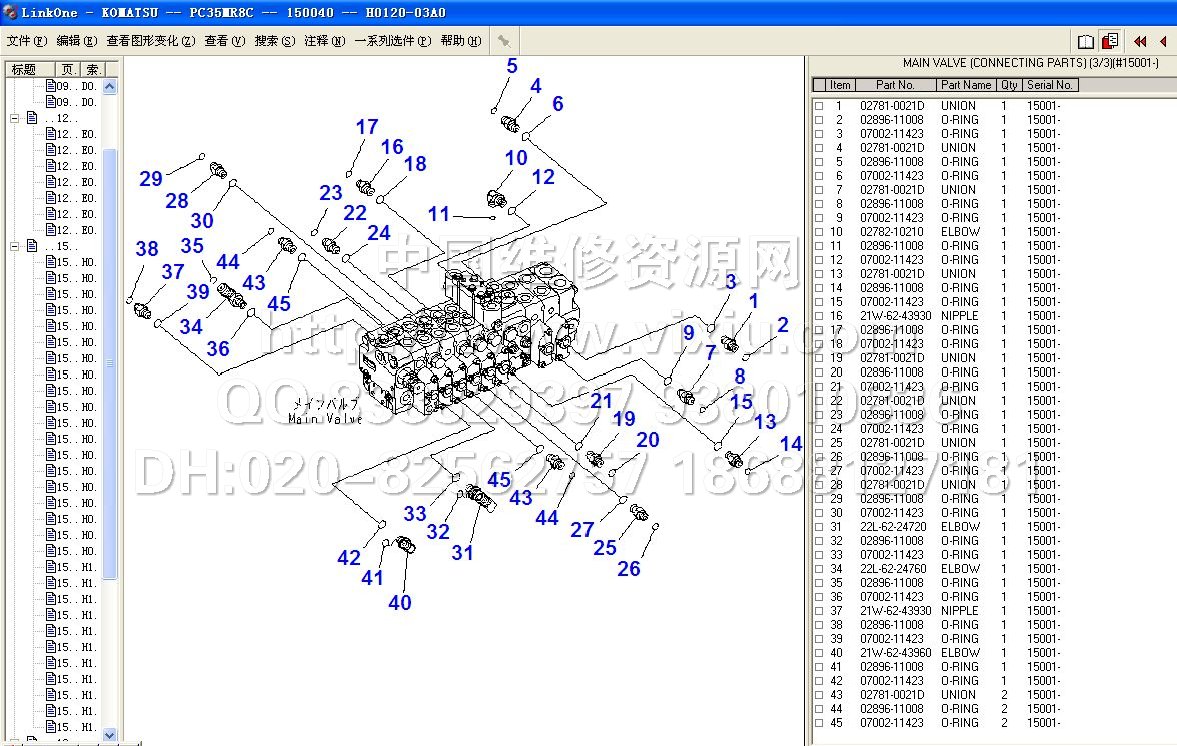Image resolution: width=1177 pixels, height=746 pixels.
Task: Click callout number 10 on the elbow part
Action: click(x=515, y=158)
